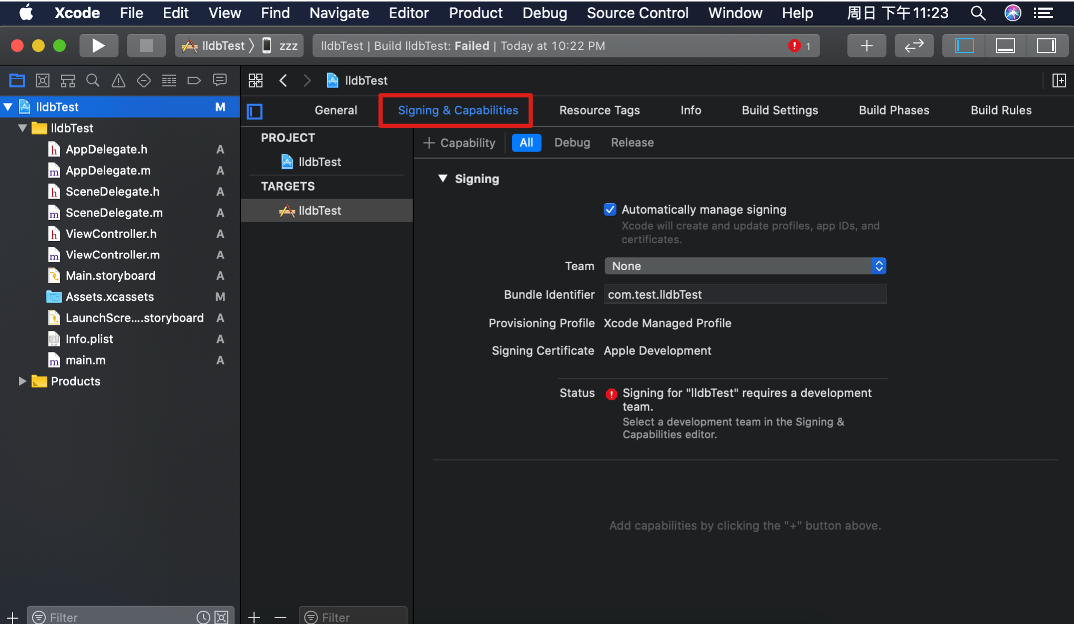Image resolution: width=1074 pixels, height=624 pixels.
Task: Go forward in editor history
Action: click(x=307, y=81)
